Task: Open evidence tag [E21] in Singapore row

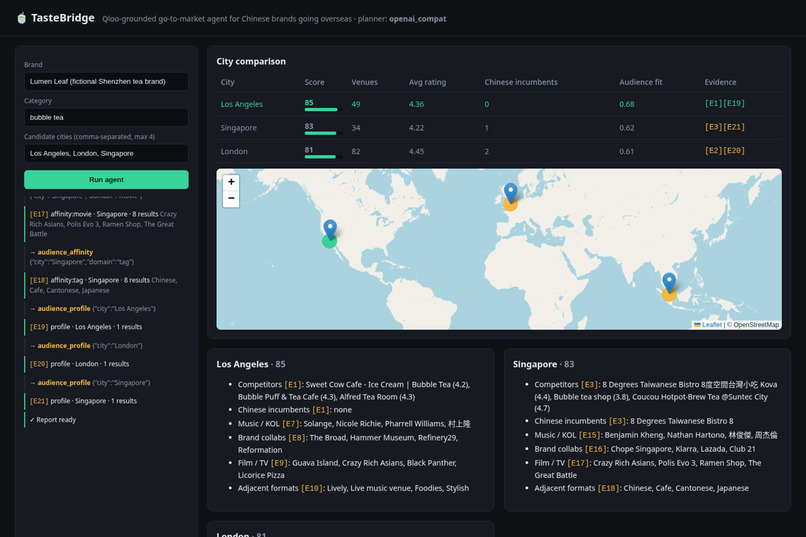Action: coord(735,127)
